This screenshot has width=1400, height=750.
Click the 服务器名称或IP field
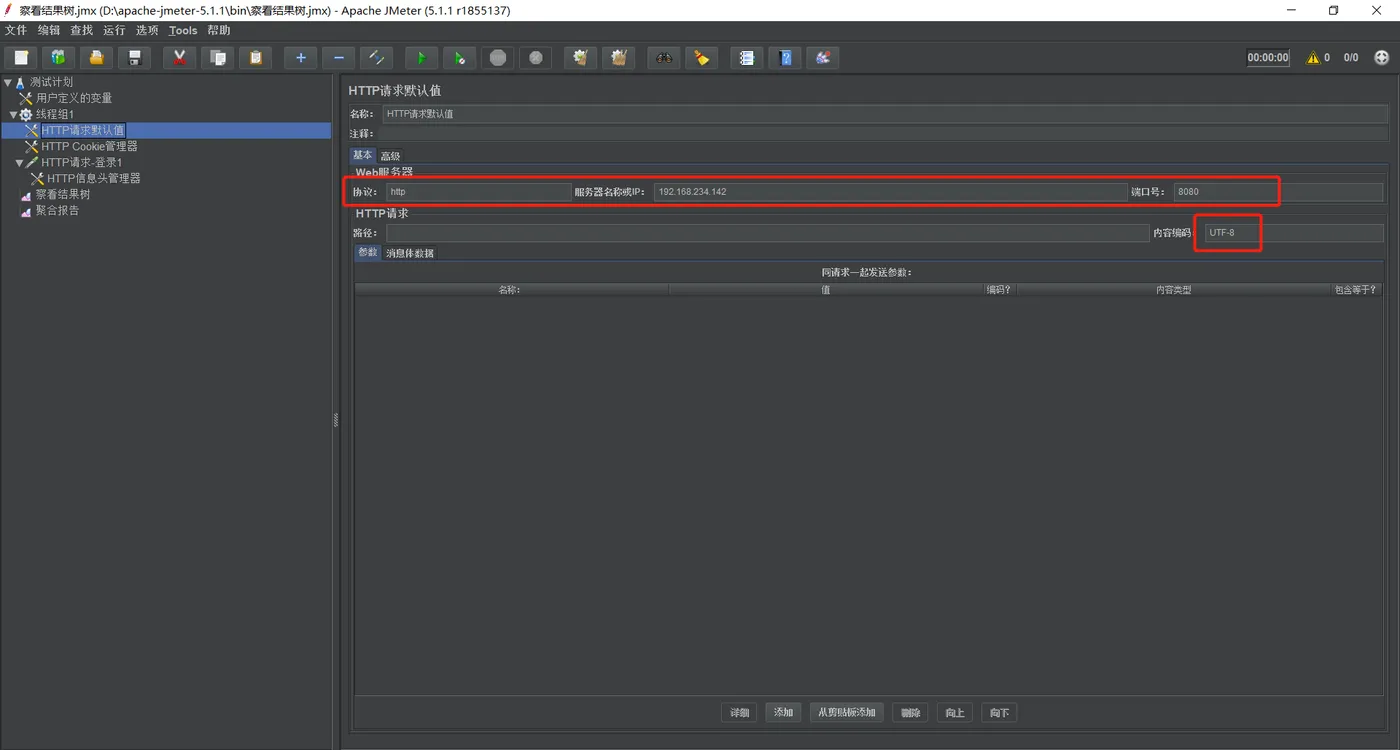(x=890, y=192)
